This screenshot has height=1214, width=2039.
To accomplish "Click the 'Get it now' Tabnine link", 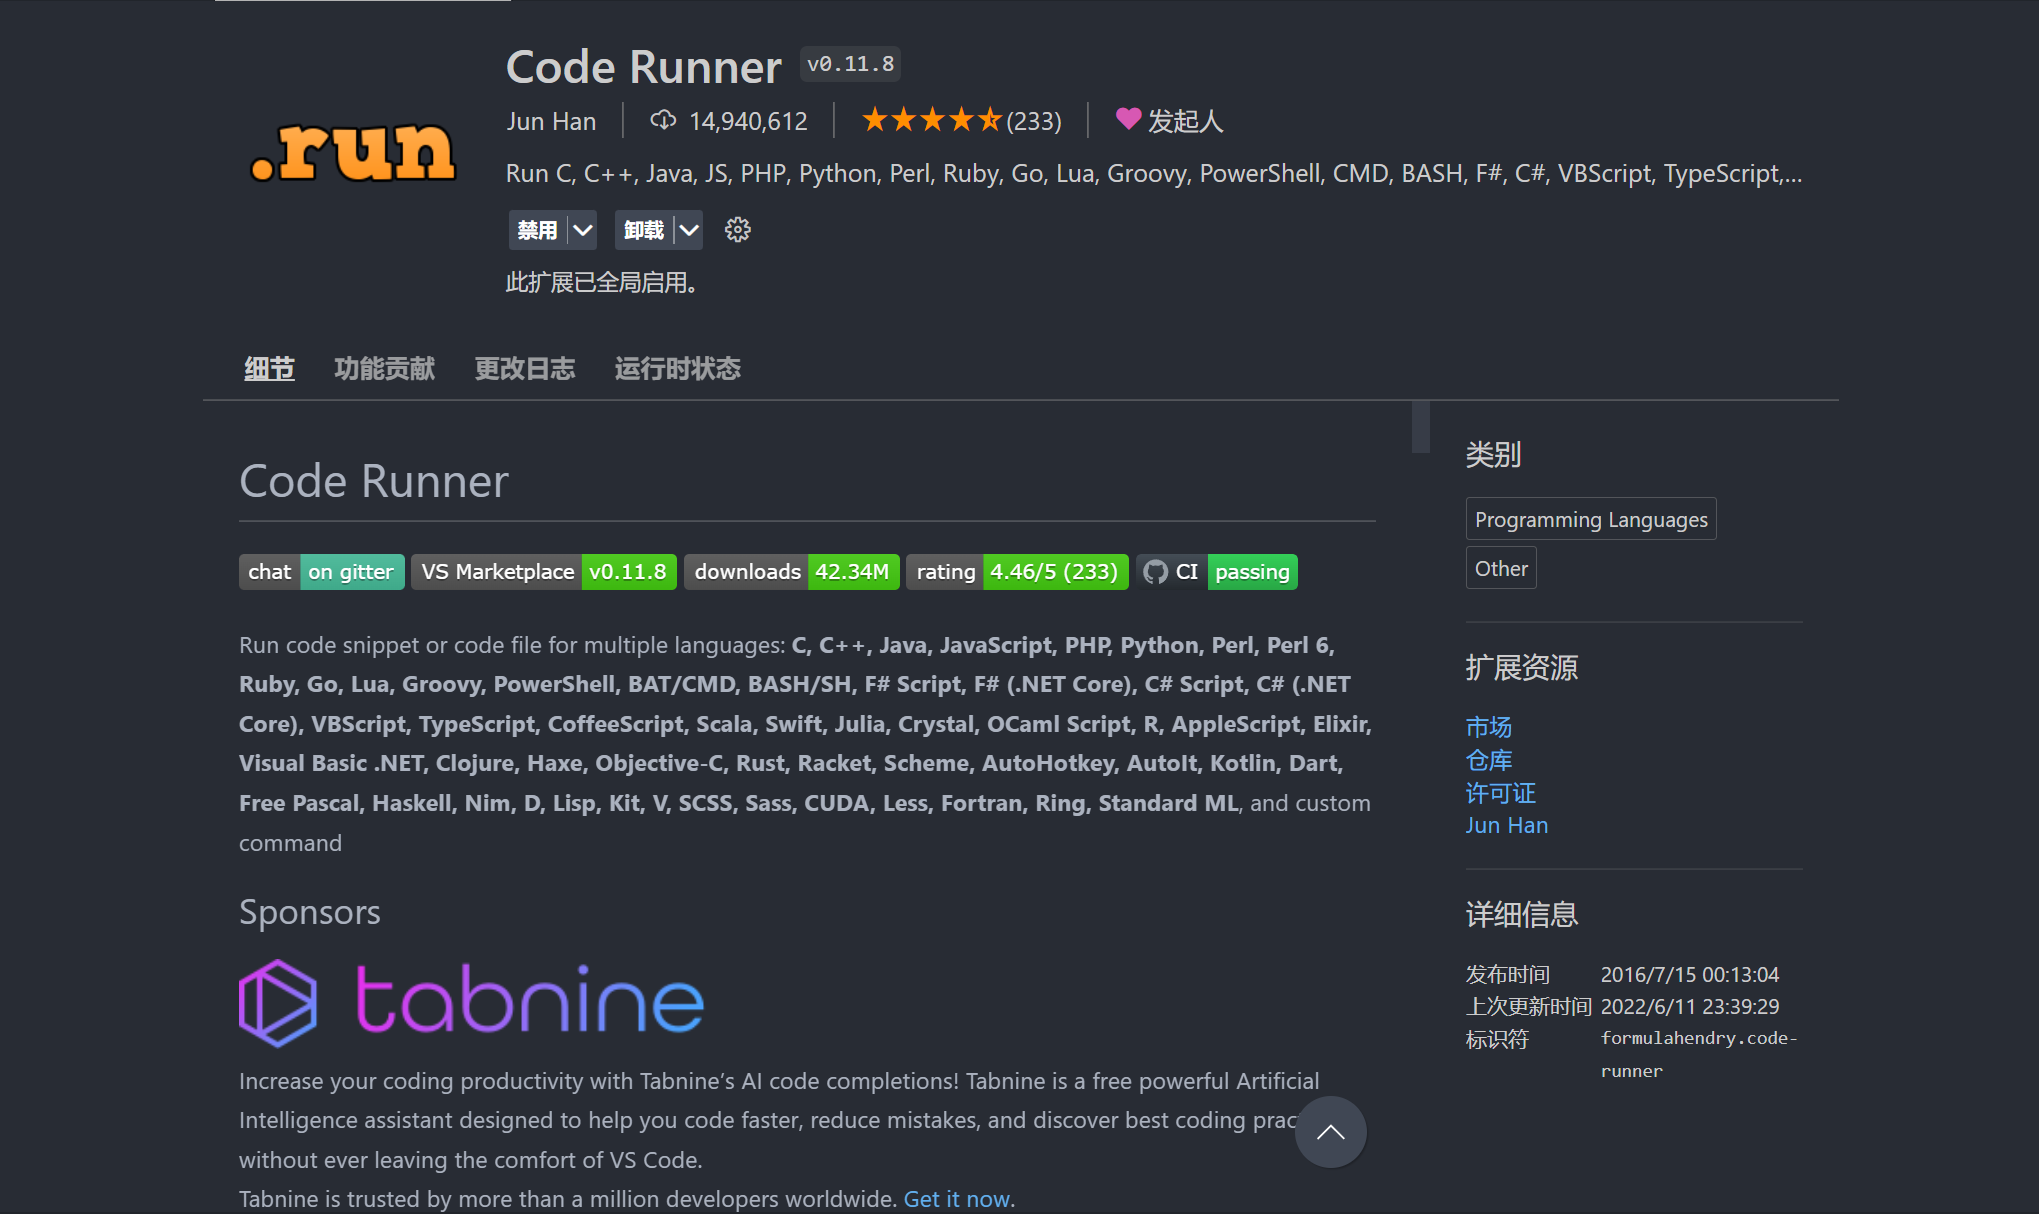I will click(x=957, y=1198).
